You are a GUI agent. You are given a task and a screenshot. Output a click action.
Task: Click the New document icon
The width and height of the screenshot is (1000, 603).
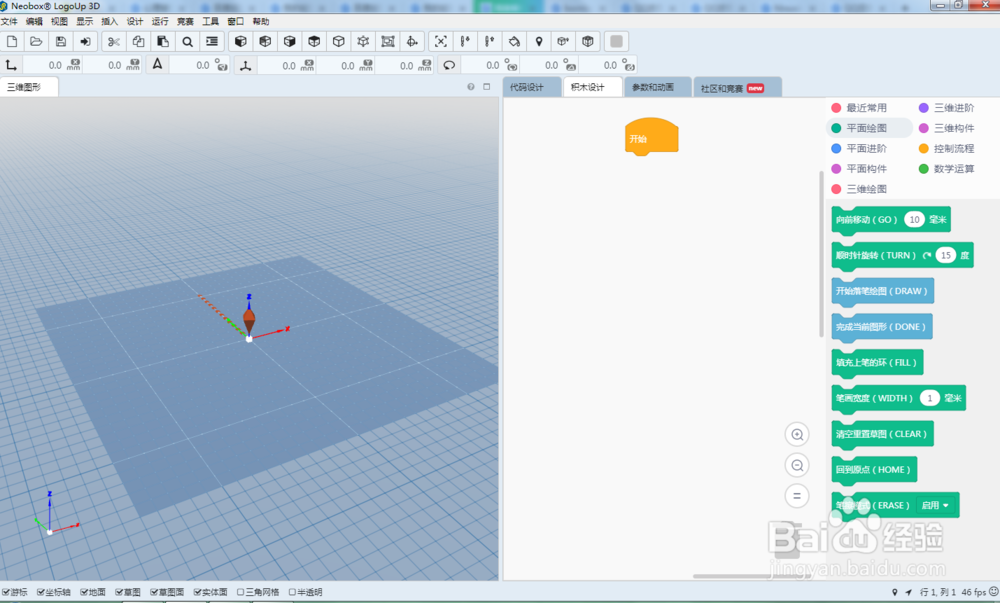[13, 41]
